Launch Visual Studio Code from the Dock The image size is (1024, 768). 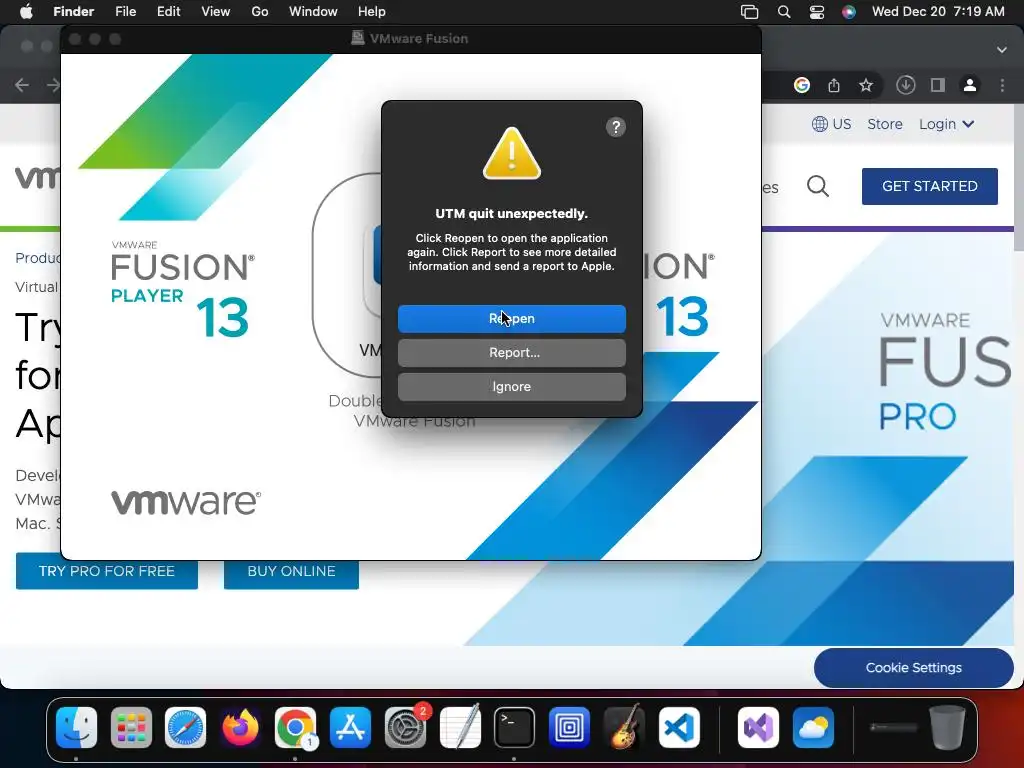[679, 727]
